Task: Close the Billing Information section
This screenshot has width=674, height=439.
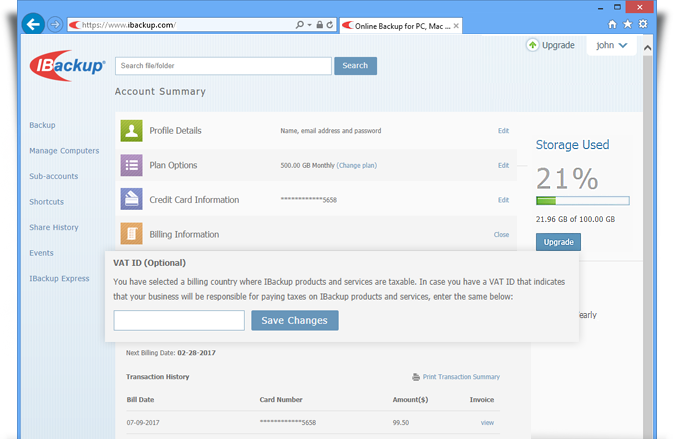Action: pos(501,234)
